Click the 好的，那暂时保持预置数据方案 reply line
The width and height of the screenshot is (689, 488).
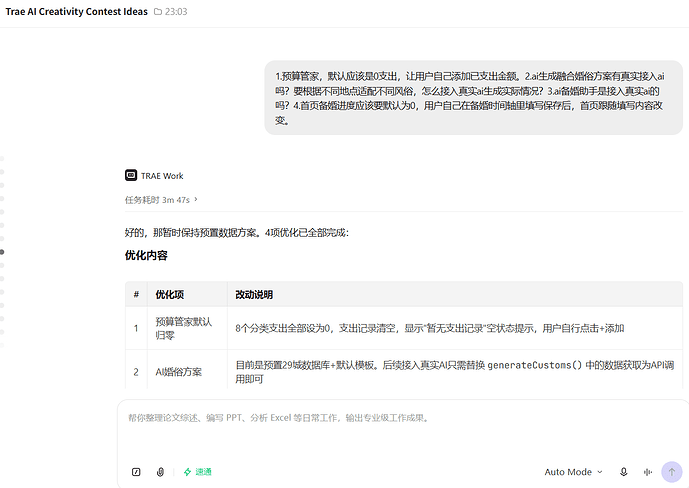coord(237,232)
